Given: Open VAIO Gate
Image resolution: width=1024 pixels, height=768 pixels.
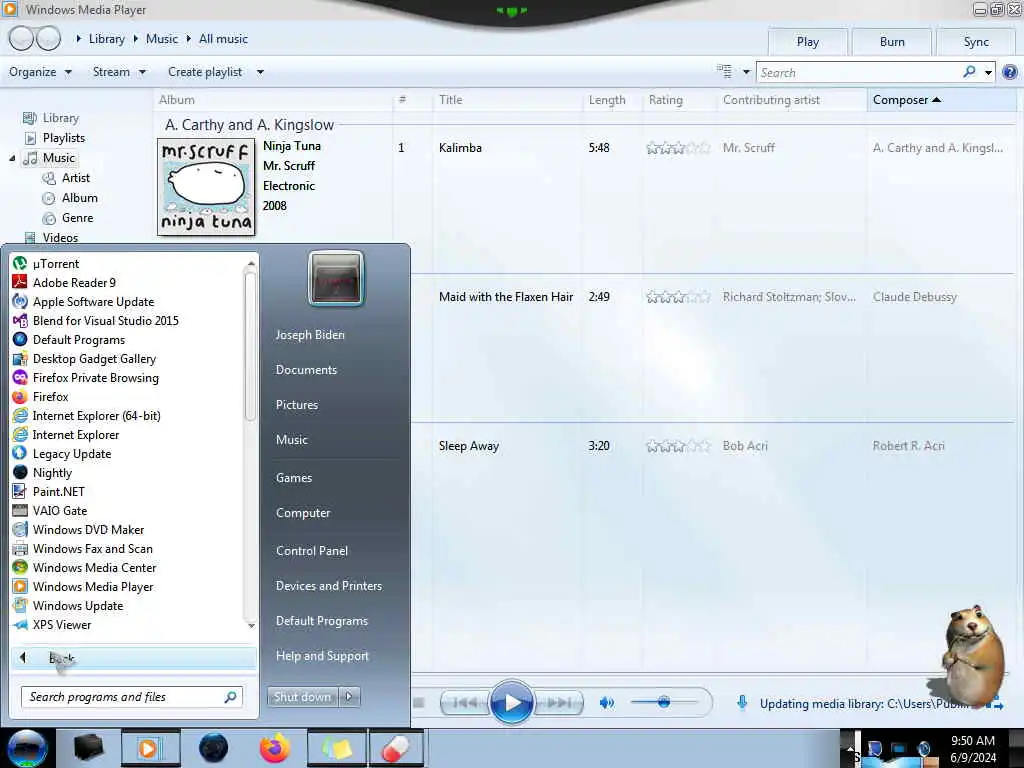Looking at the screenshot, I should 50,511.
